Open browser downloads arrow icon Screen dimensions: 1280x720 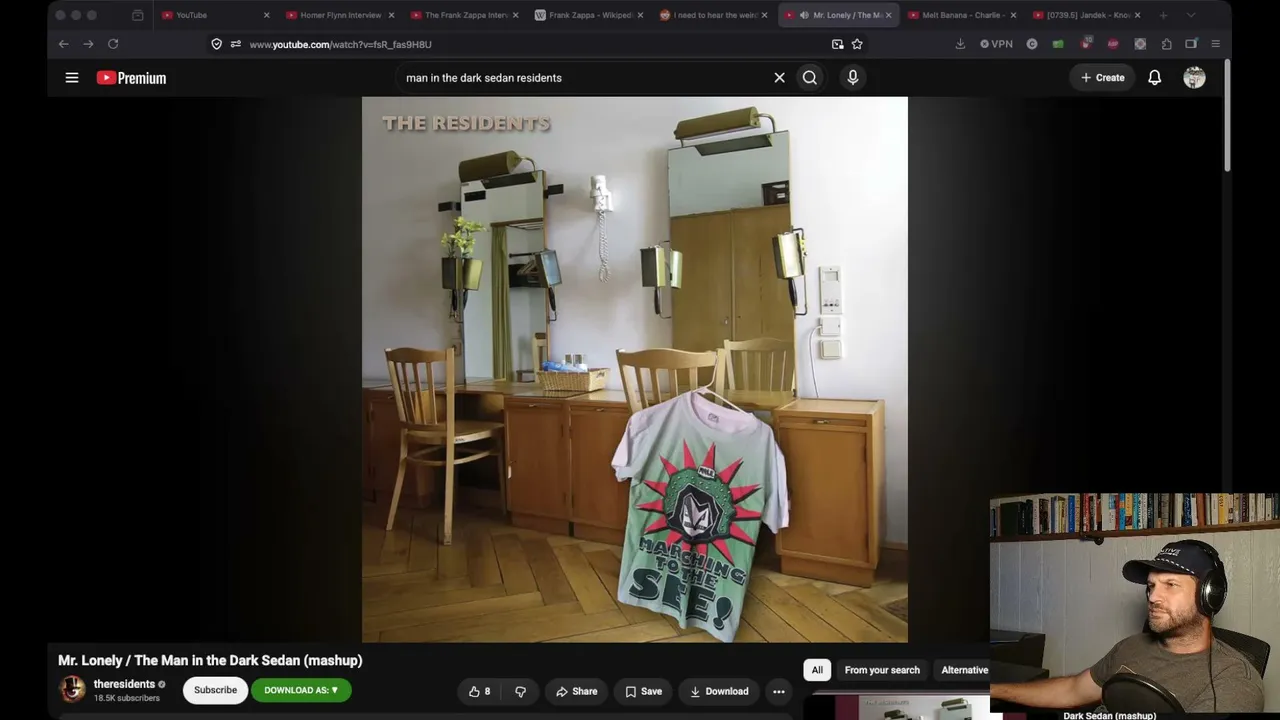click(x=960, y=44)
